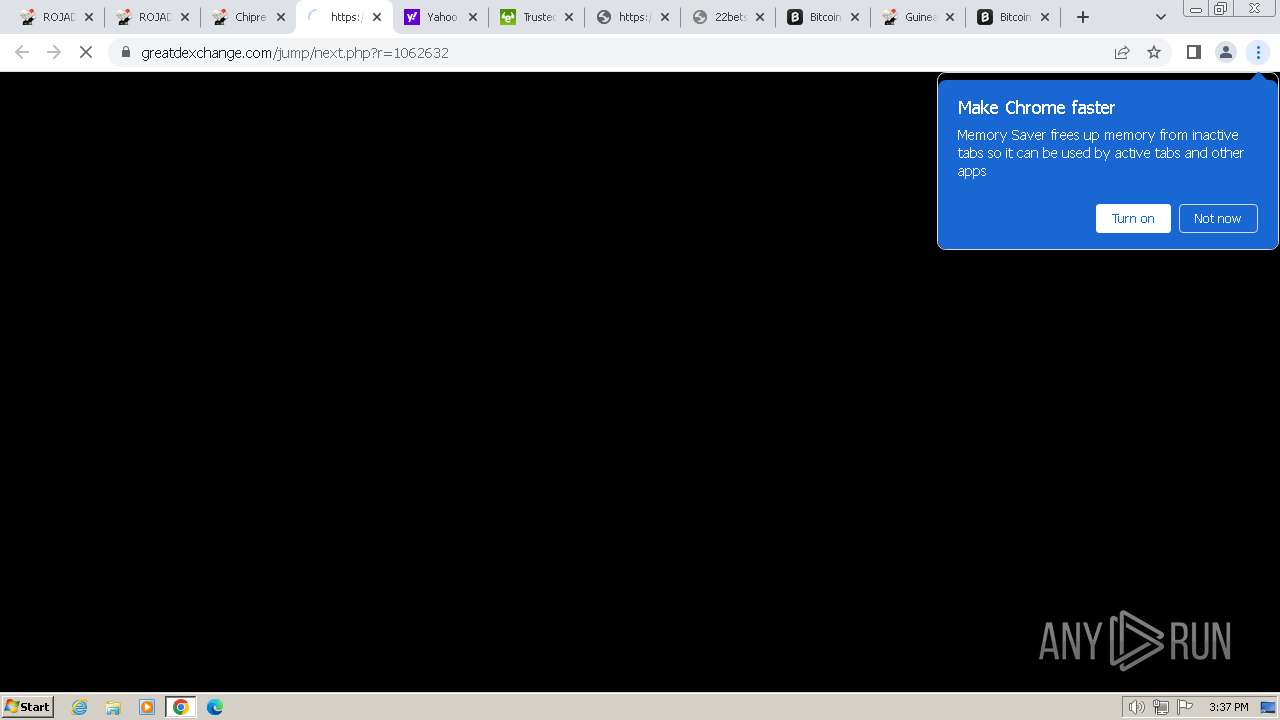
Task: Expand the tab search dropdown
Action: click(1161, 17)
